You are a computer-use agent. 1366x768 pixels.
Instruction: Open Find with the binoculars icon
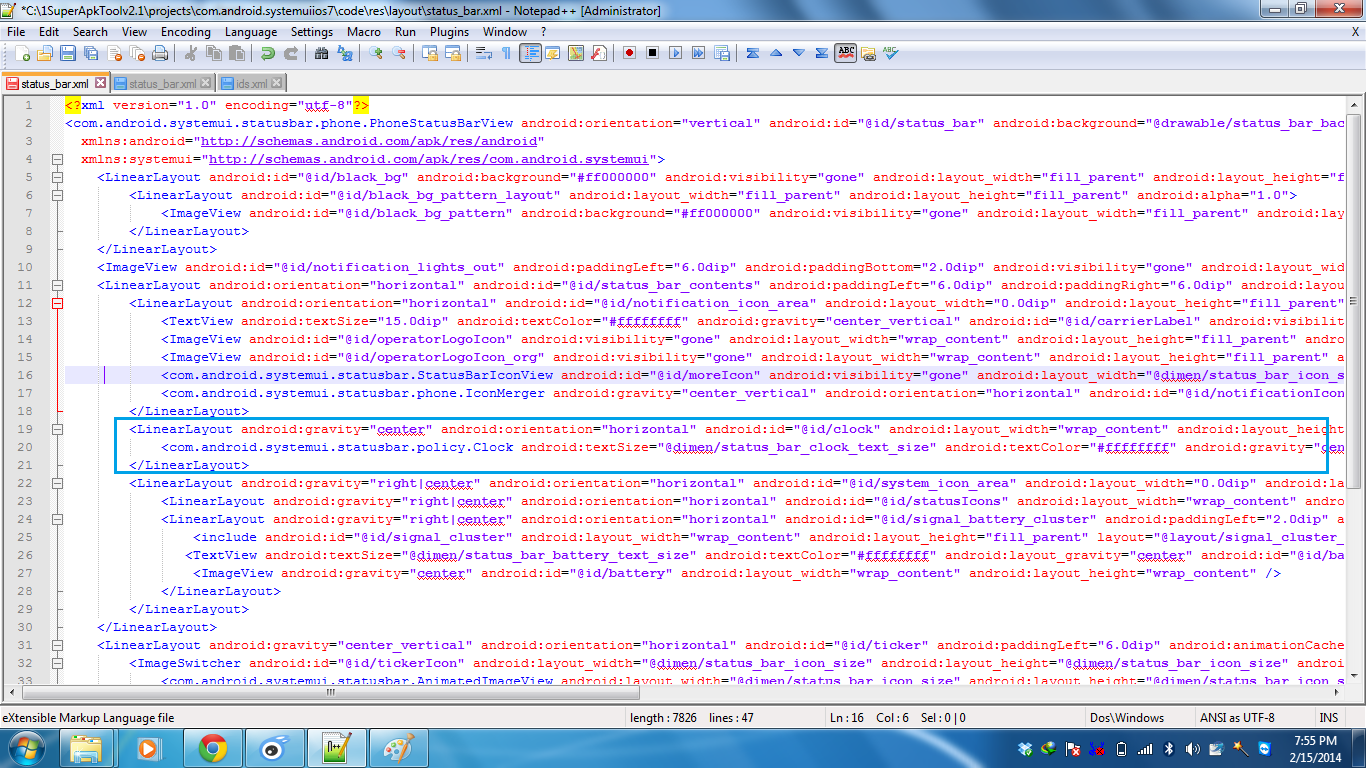tap(321, 53)
